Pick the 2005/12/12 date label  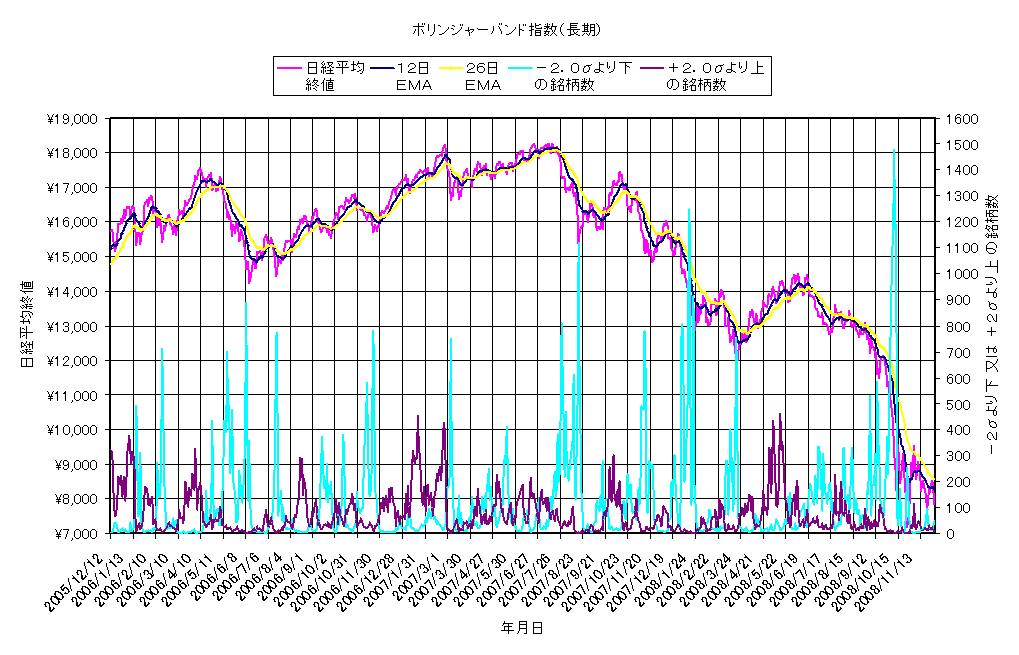pyautogui.click(x=75, y=582)
